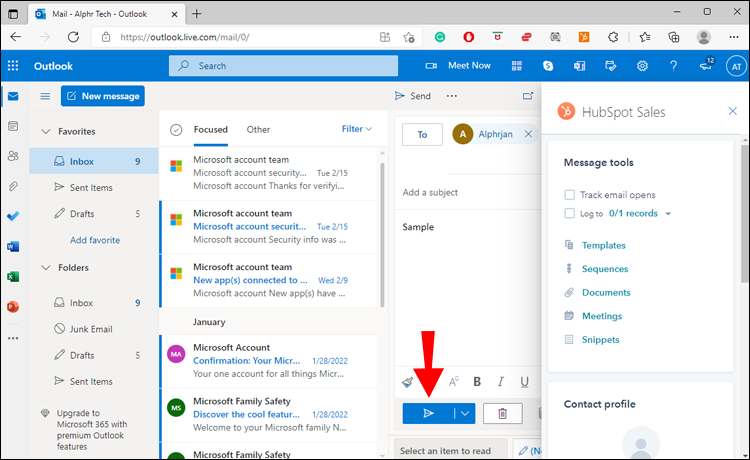Click the To recipients button
This screenshot has height=460, width=750.
click(422, 134)
